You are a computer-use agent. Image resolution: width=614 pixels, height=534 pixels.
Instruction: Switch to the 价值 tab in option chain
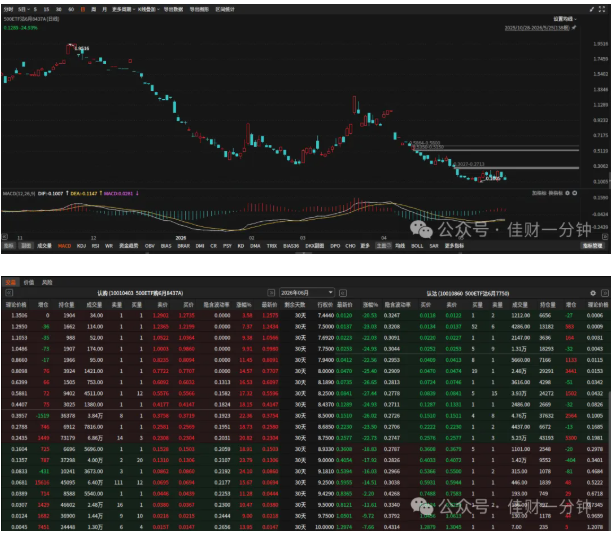(29, 282)
